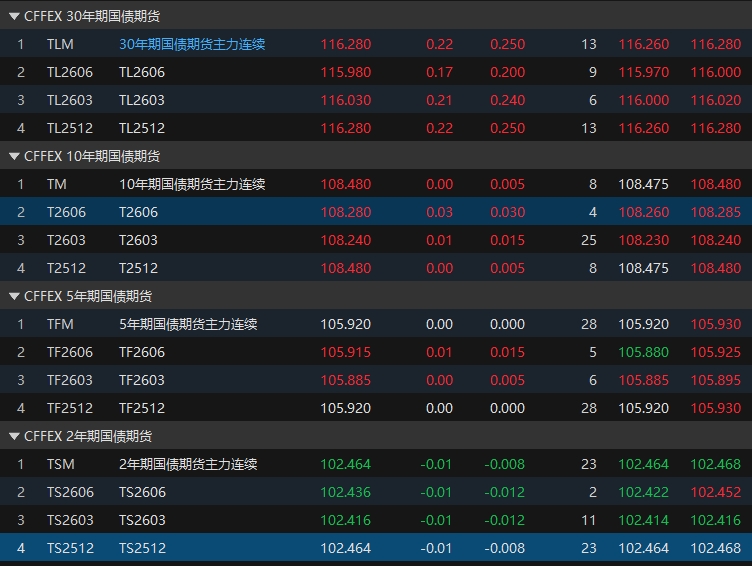The height and width of the screenshot is (566, 752).
Task: Click change value 0.200 in TL2606 row
Action: point(507,72)
